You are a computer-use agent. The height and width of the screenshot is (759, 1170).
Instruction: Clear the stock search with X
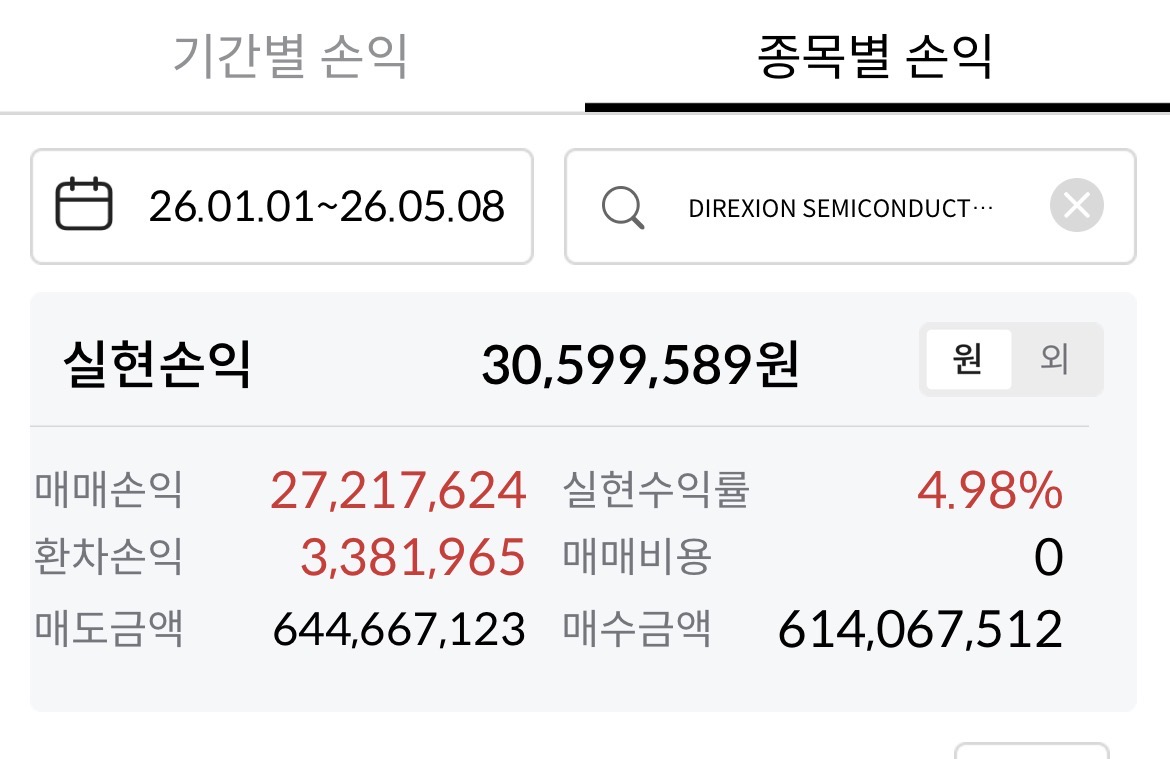pos(1077,205)
